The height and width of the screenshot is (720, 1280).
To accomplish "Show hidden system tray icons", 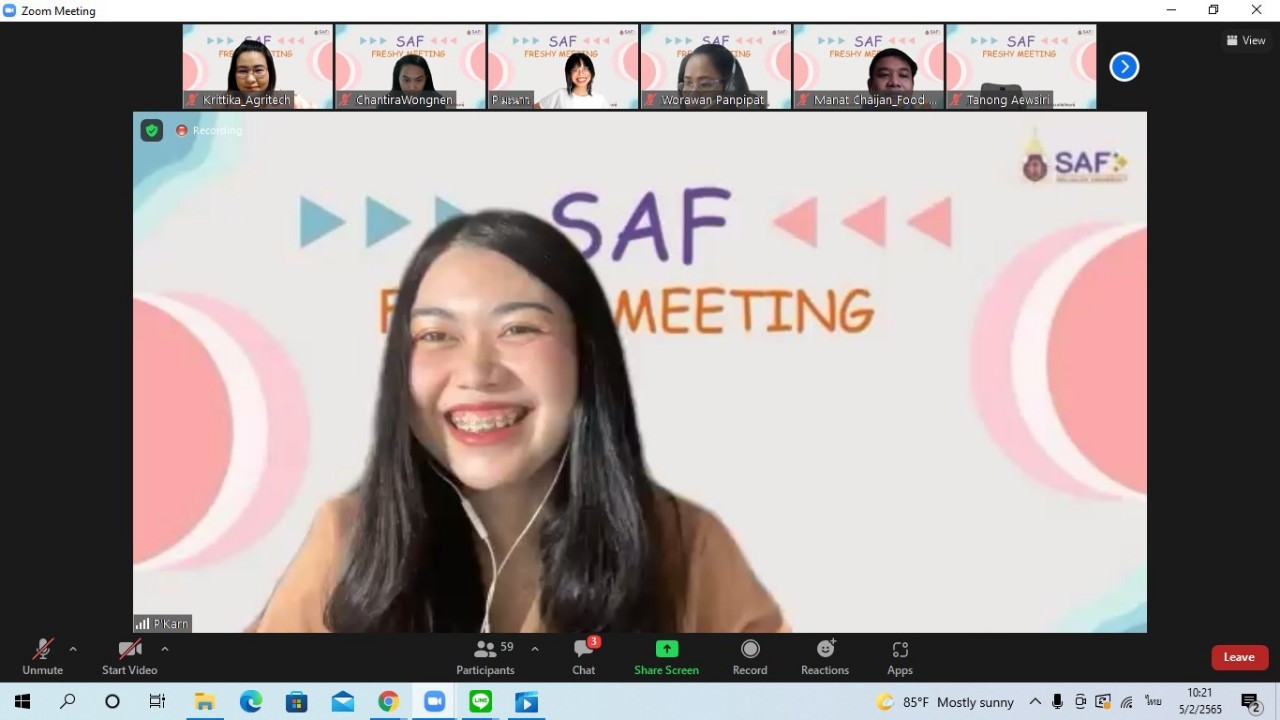I will [x=1035, y=702].
